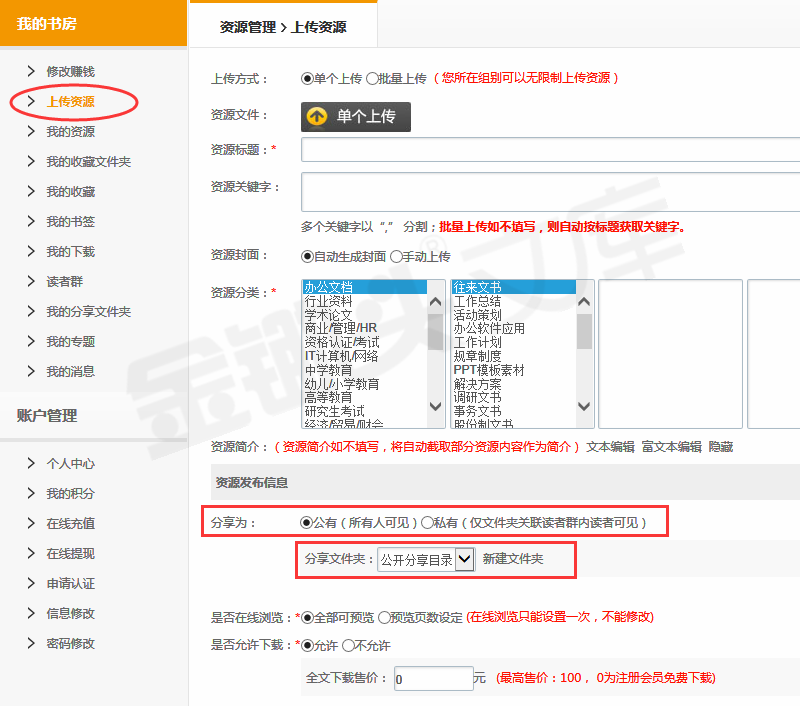Viewport: 800px width, 706px height.
Task: Click the chevron icon beside 我的资源
Action: (31, 131)
